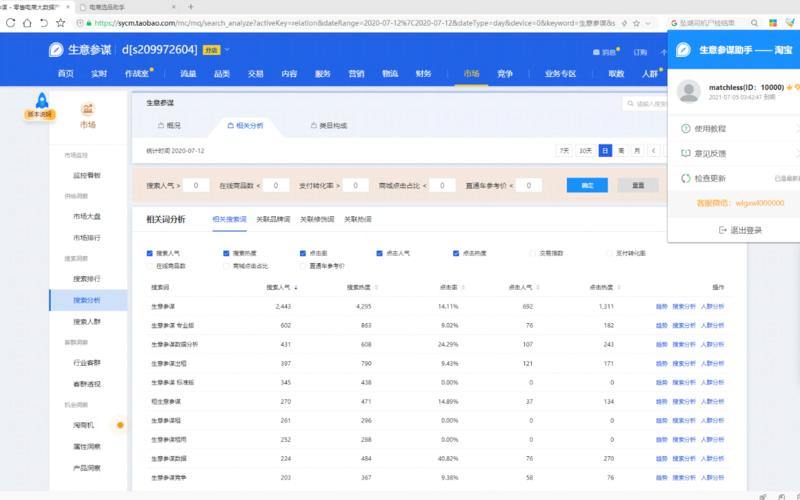Enable the 交易指数 checkbox
Screen dimensions: 800x500
point(532,253)
